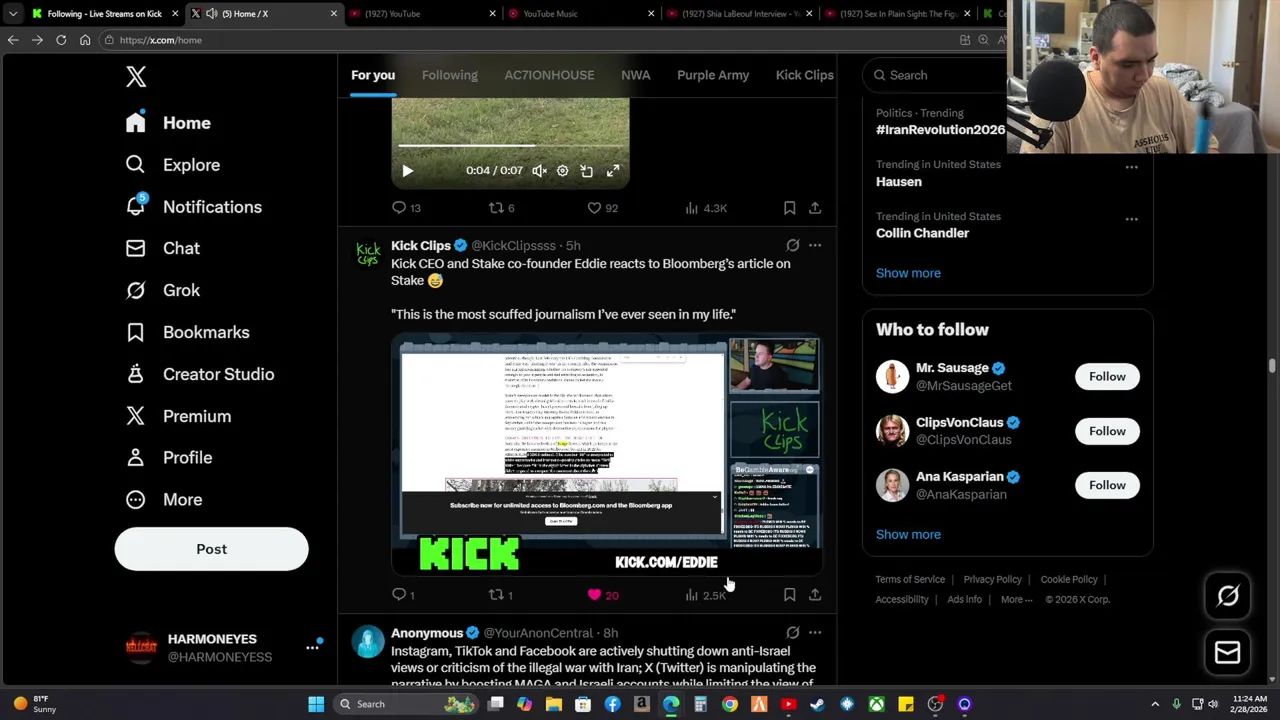Toggle video picture-in-picture icon

tap(587, 171)
